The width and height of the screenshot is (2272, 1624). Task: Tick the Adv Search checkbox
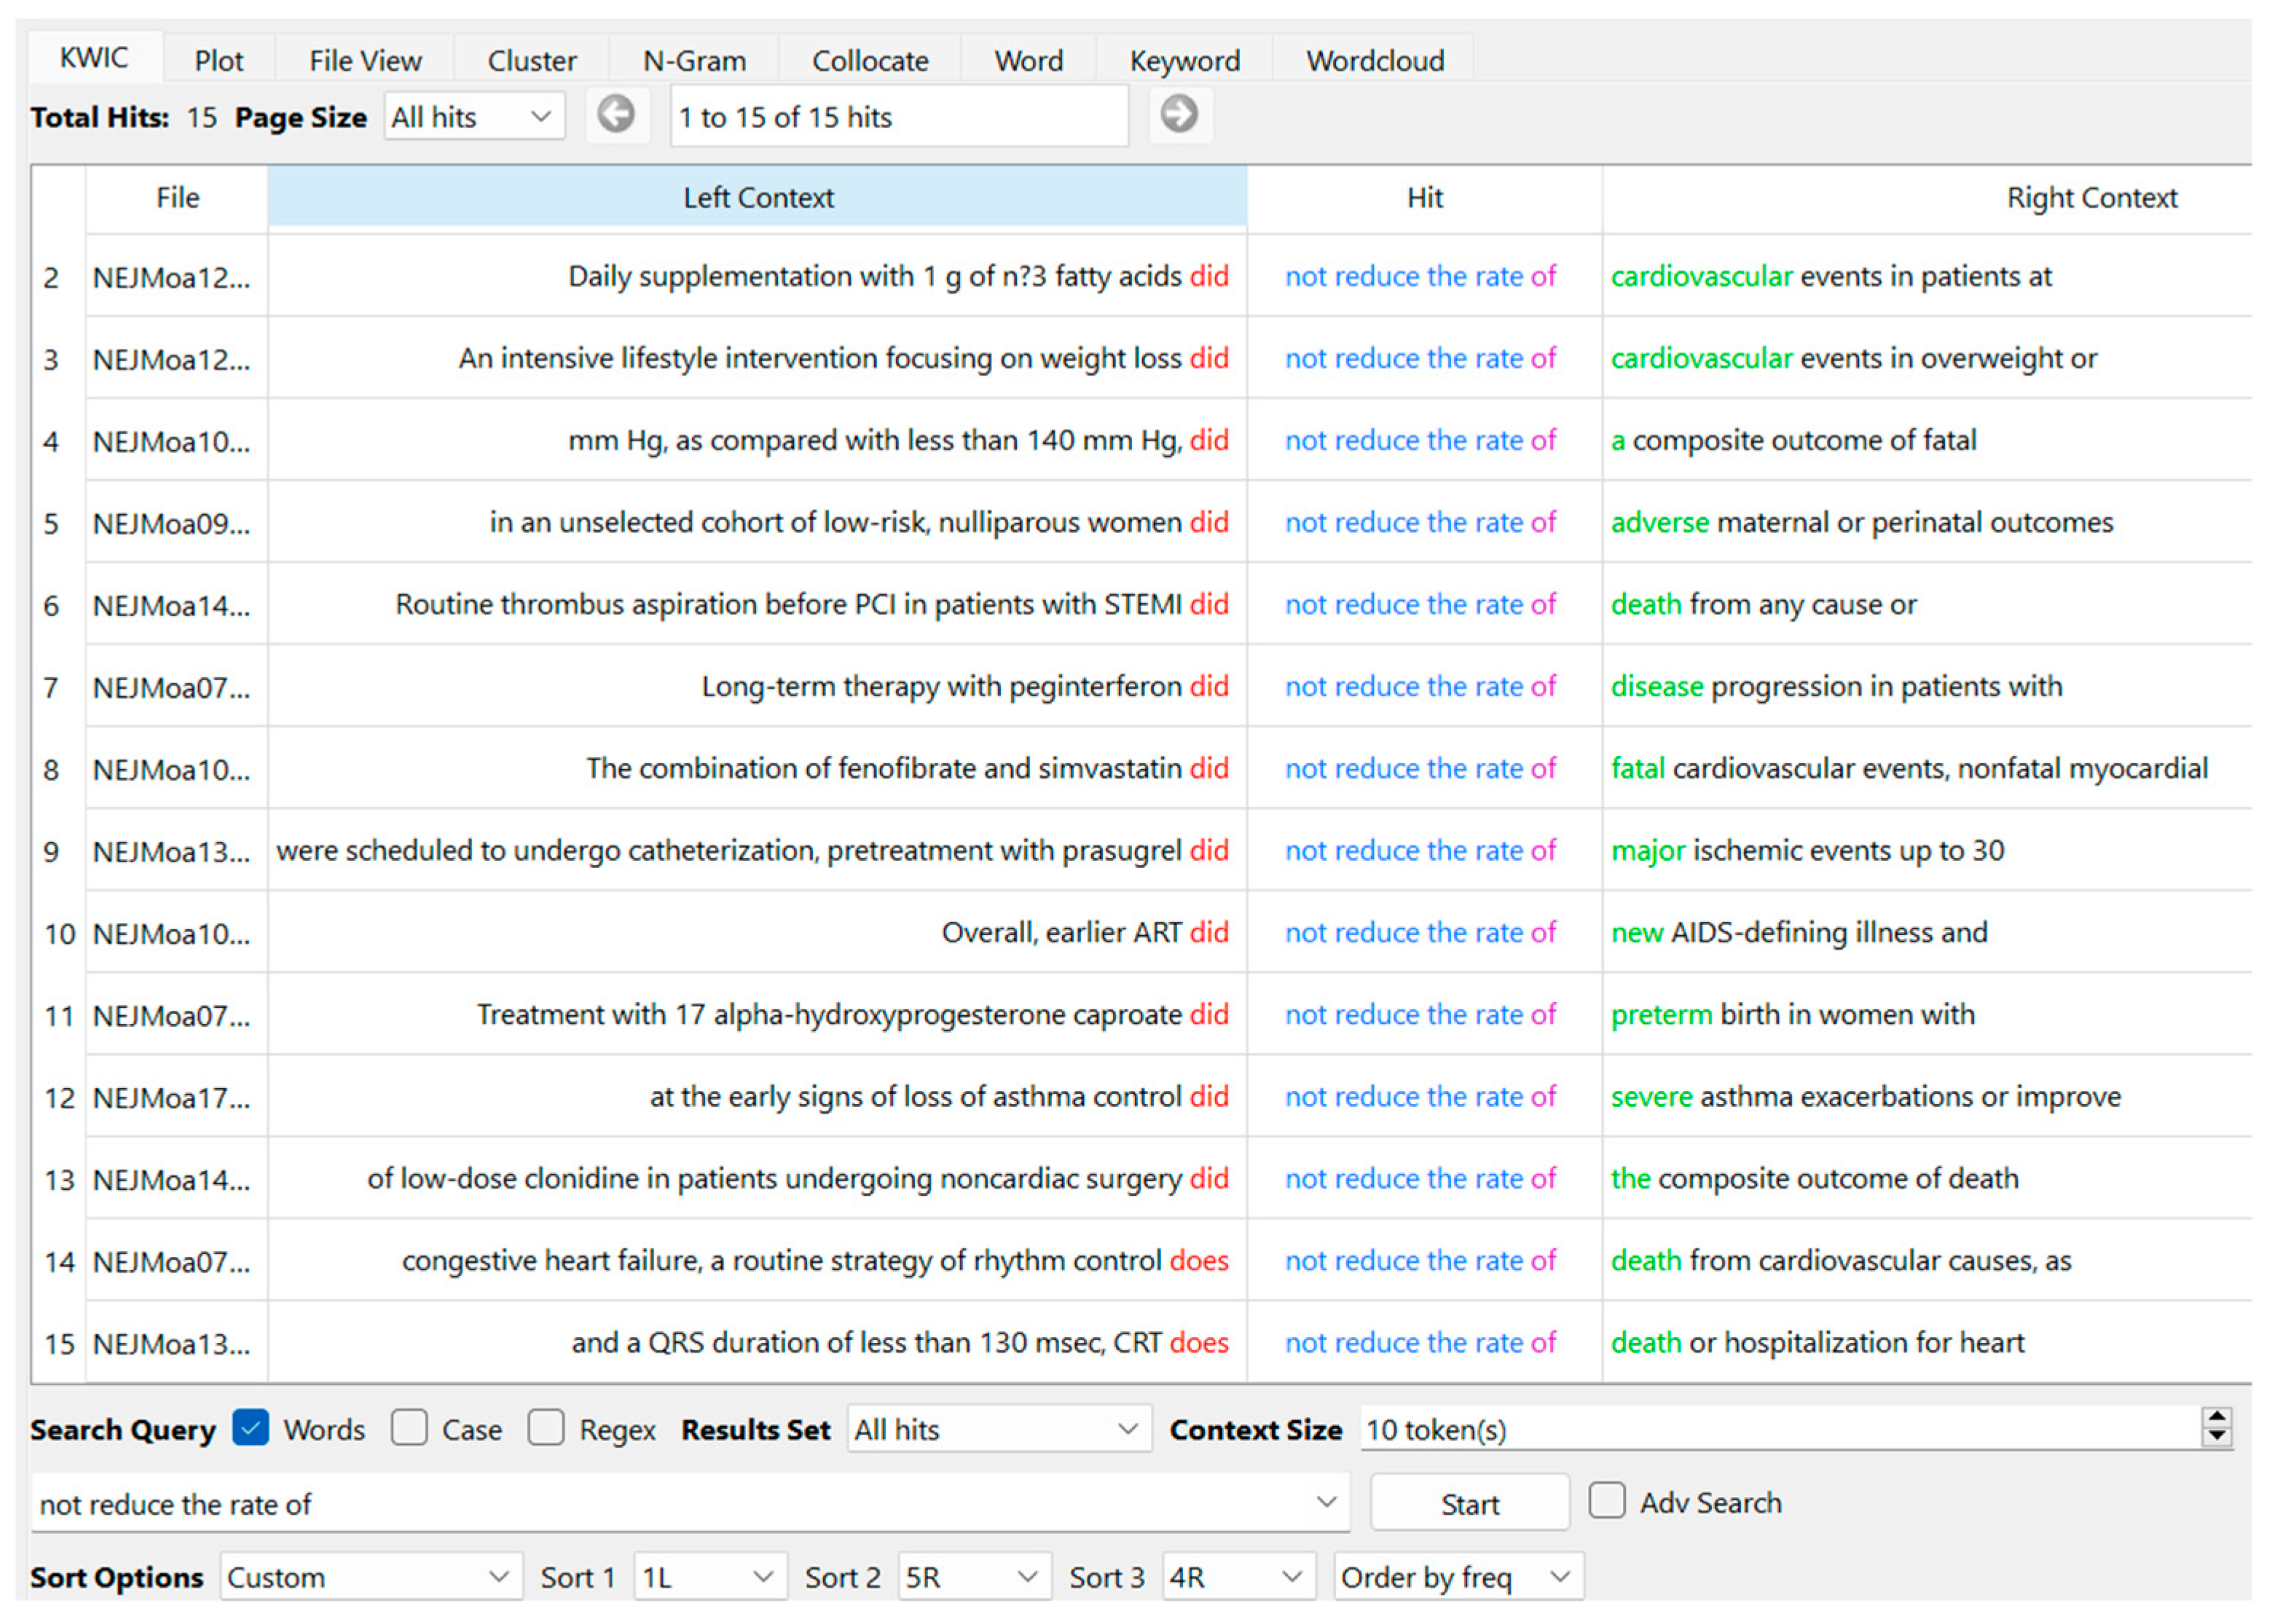coord(1607,1501)
